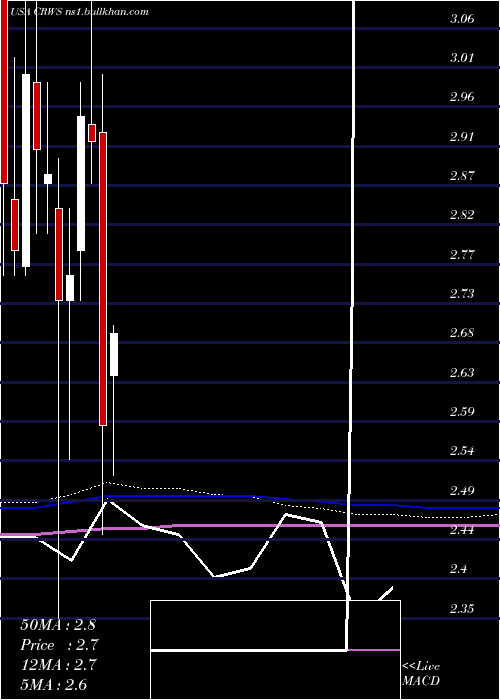This screenshot has width=500, height=700.
Task: Select the 2.68 price axis label
Action: (462, 333)
